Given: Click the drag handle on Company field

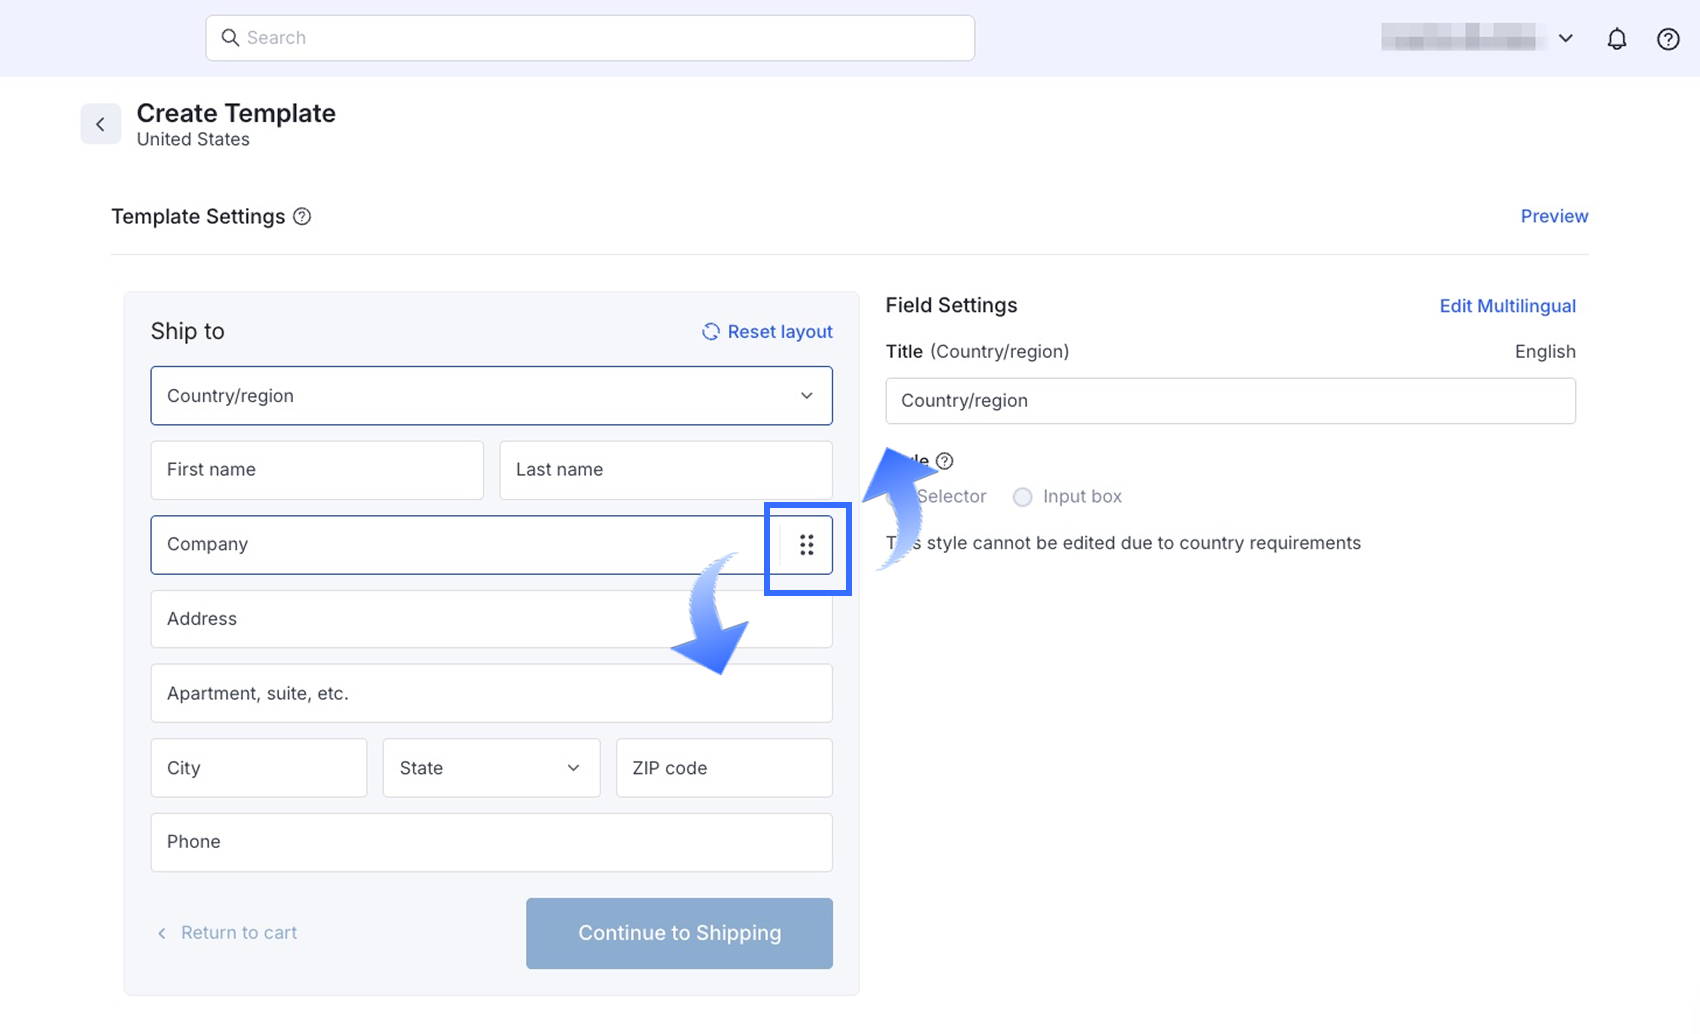Looking at the screenshot, I should (806, 545).
